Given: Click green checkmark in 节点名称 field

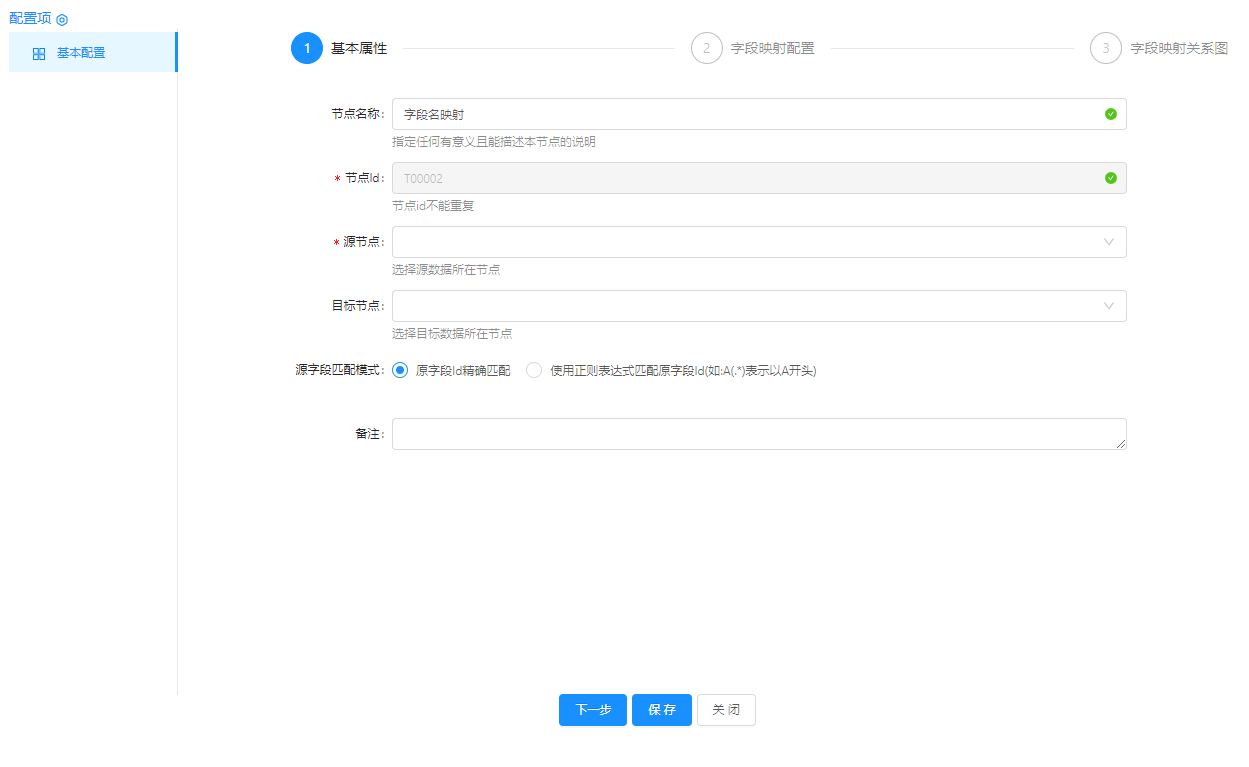Looking at the screenshot, I should coord(1110,114).
